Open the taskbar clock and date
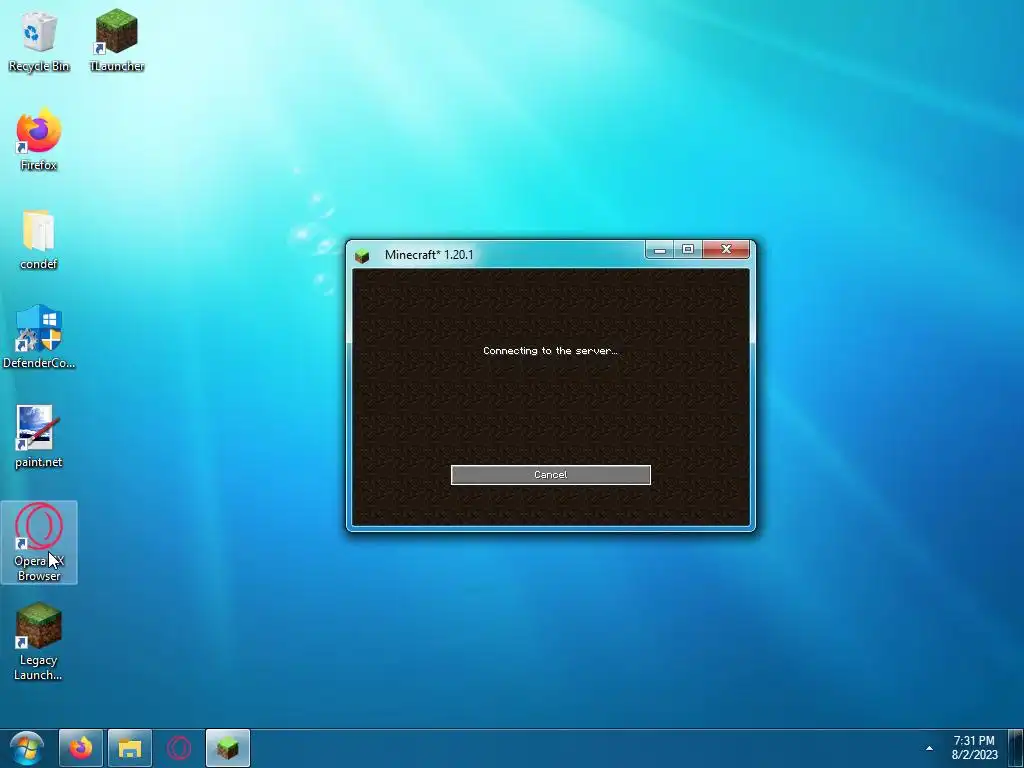The width and height of the screenshot is (1024, 768). point(974,748)
